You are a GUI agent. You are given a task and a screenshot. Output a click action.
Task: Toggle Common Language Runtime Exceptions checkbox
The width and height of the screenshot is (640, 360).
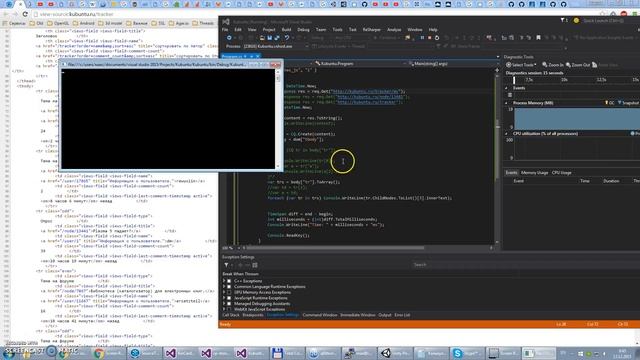(x=229, y=287)
